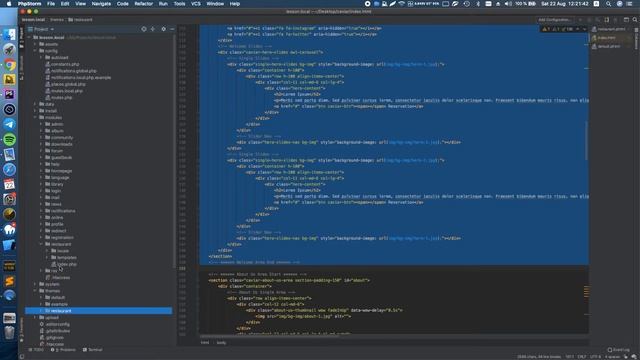Click the Bluetooth icon in menu bar
640x360 pixels.
[478, 4]
